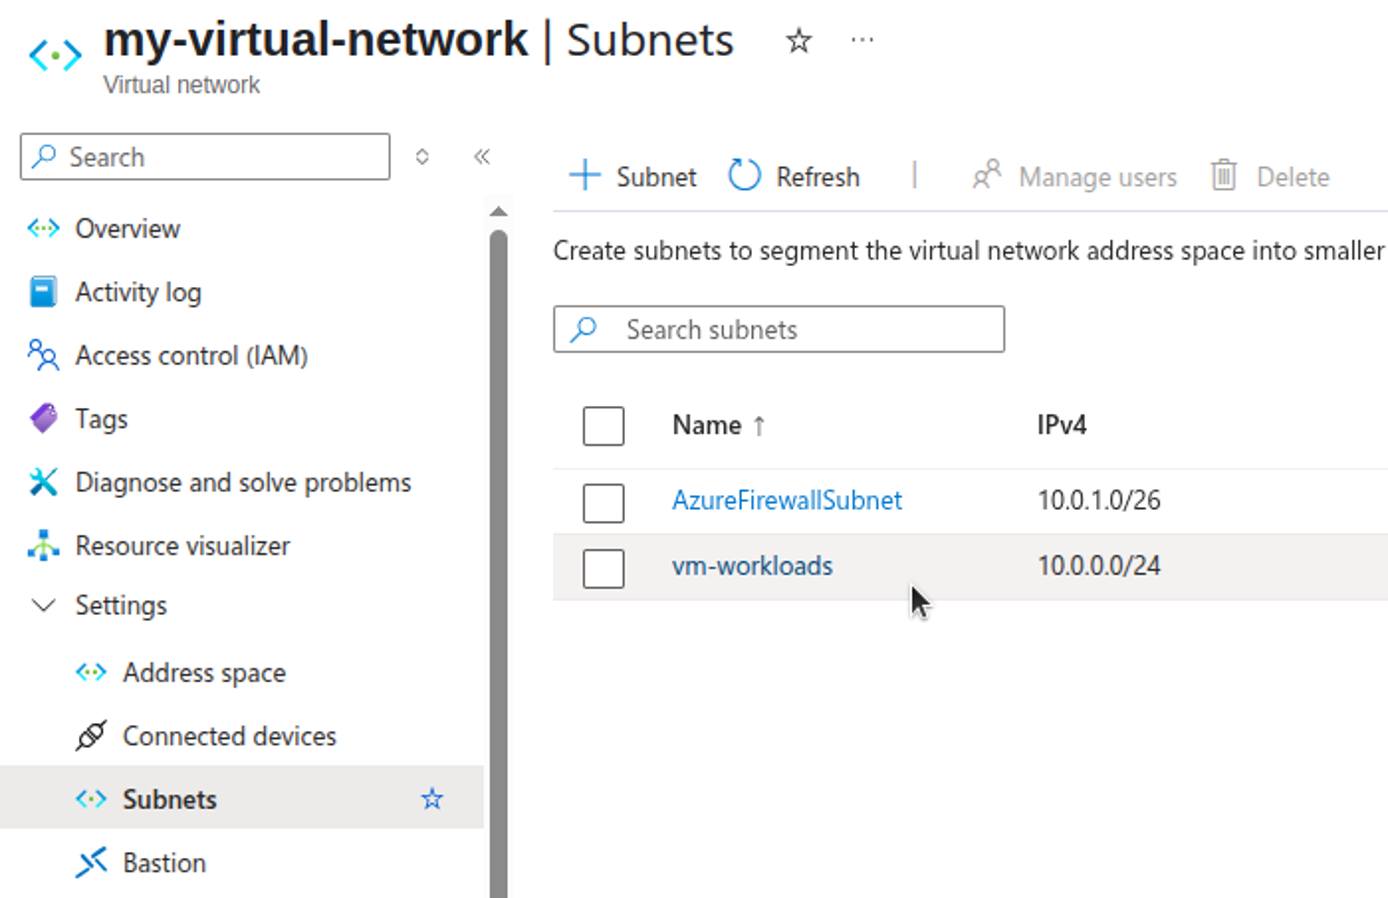Open more options with the ellipsis near the title
Image resolution: width=1388 pixels, height=898 pixels.
tap(861, 40)
